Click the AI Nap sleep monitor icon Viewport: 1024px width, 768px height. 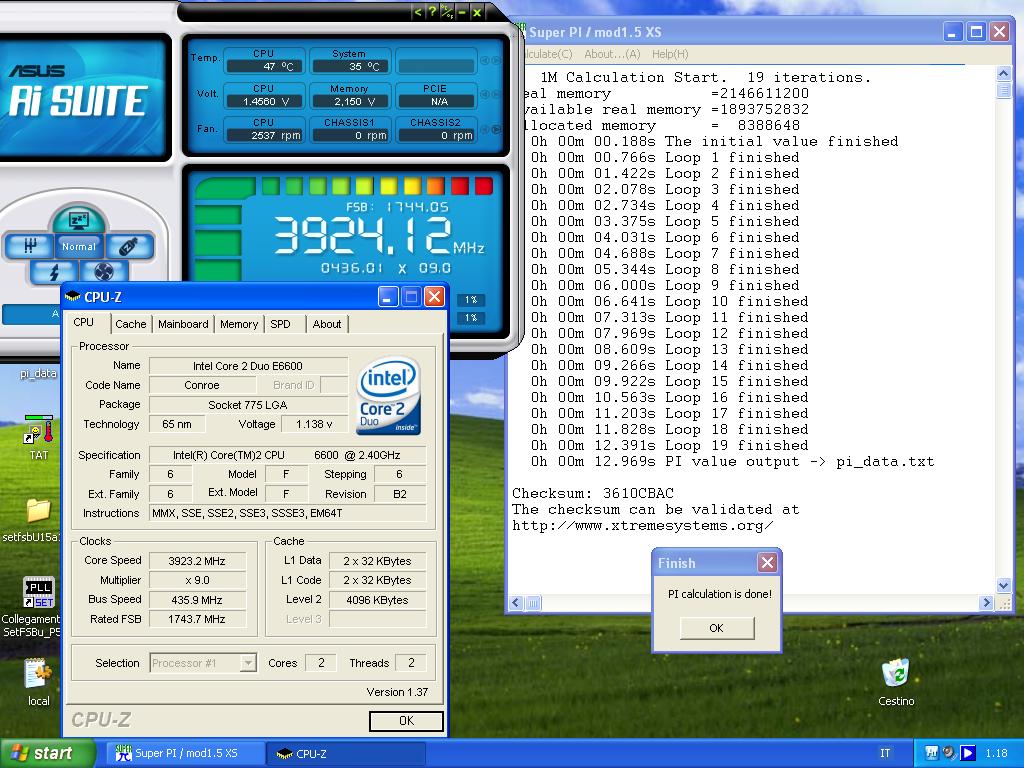[78, 221]
